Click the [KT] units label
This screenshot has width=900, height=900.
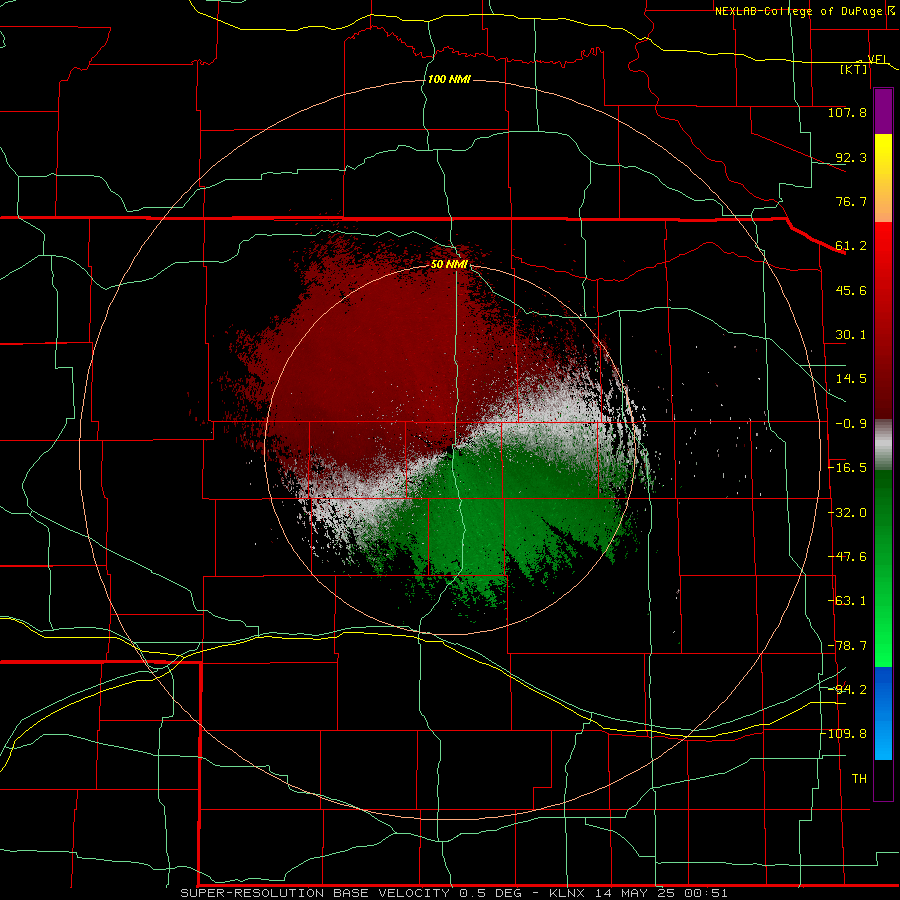pyautogui.click(x=854, y=69)
